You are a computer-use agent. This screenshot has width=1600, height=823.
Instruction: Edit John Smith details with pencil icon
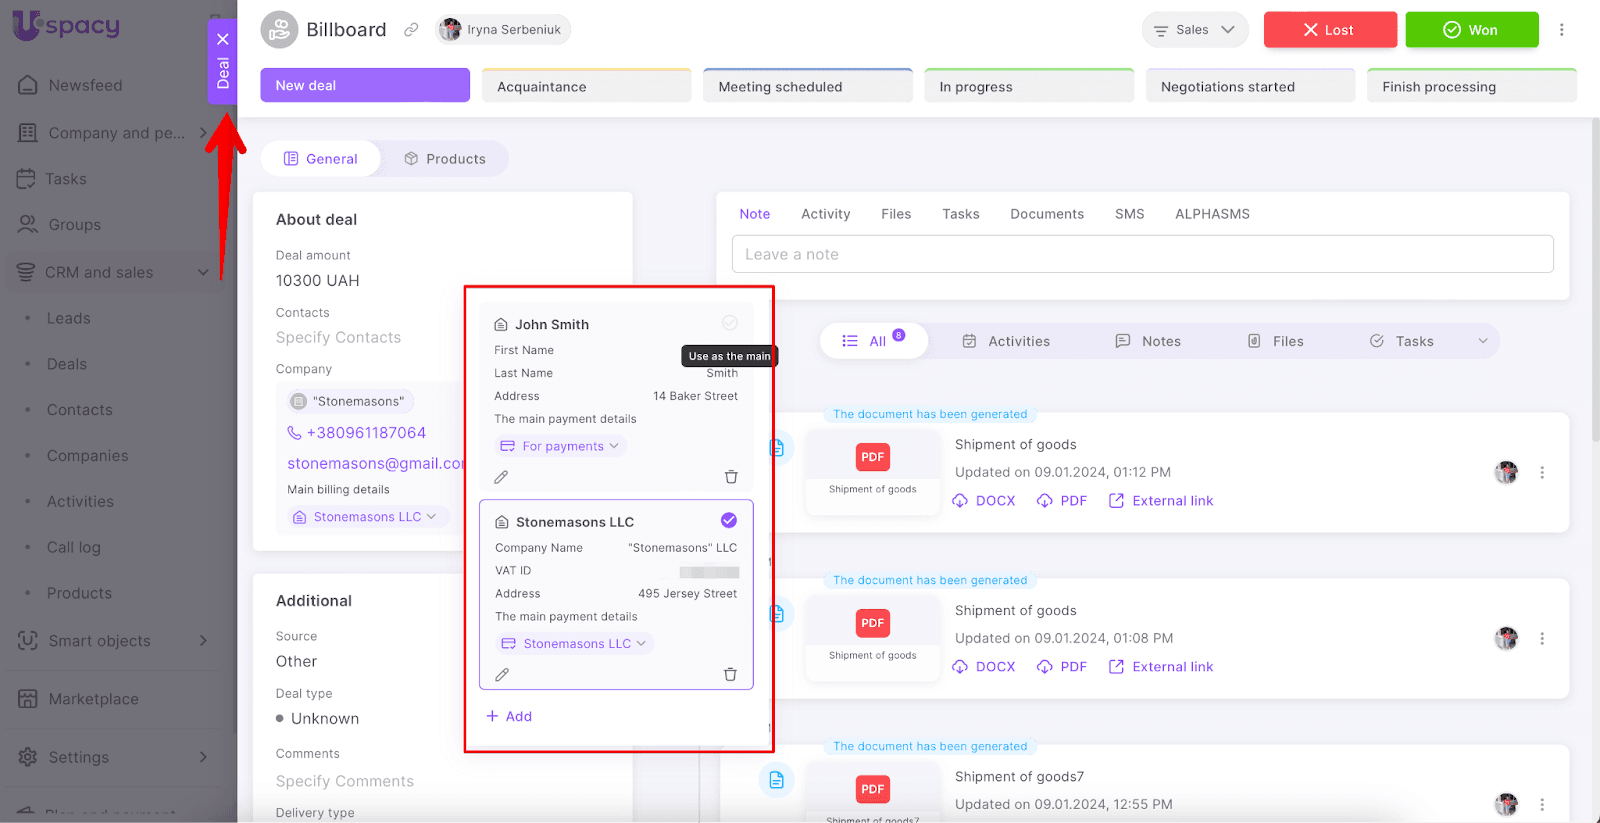(501, 477)
